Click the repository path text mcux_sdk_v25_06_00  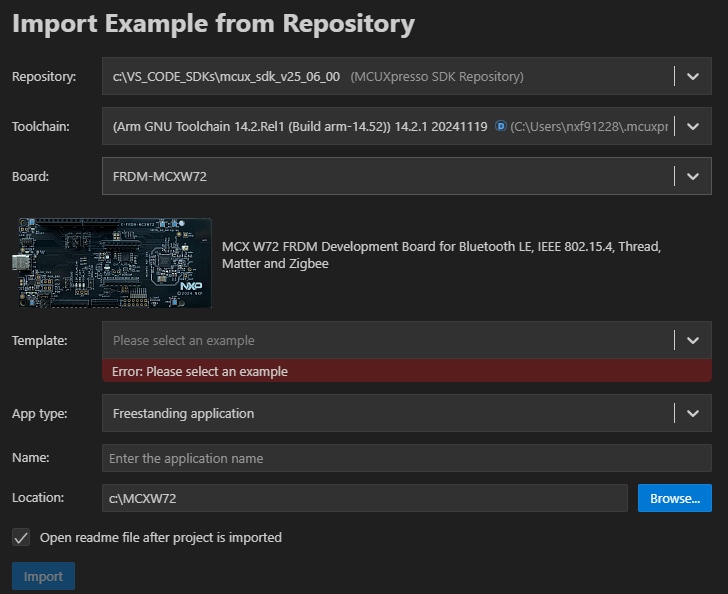pos(226,77)
